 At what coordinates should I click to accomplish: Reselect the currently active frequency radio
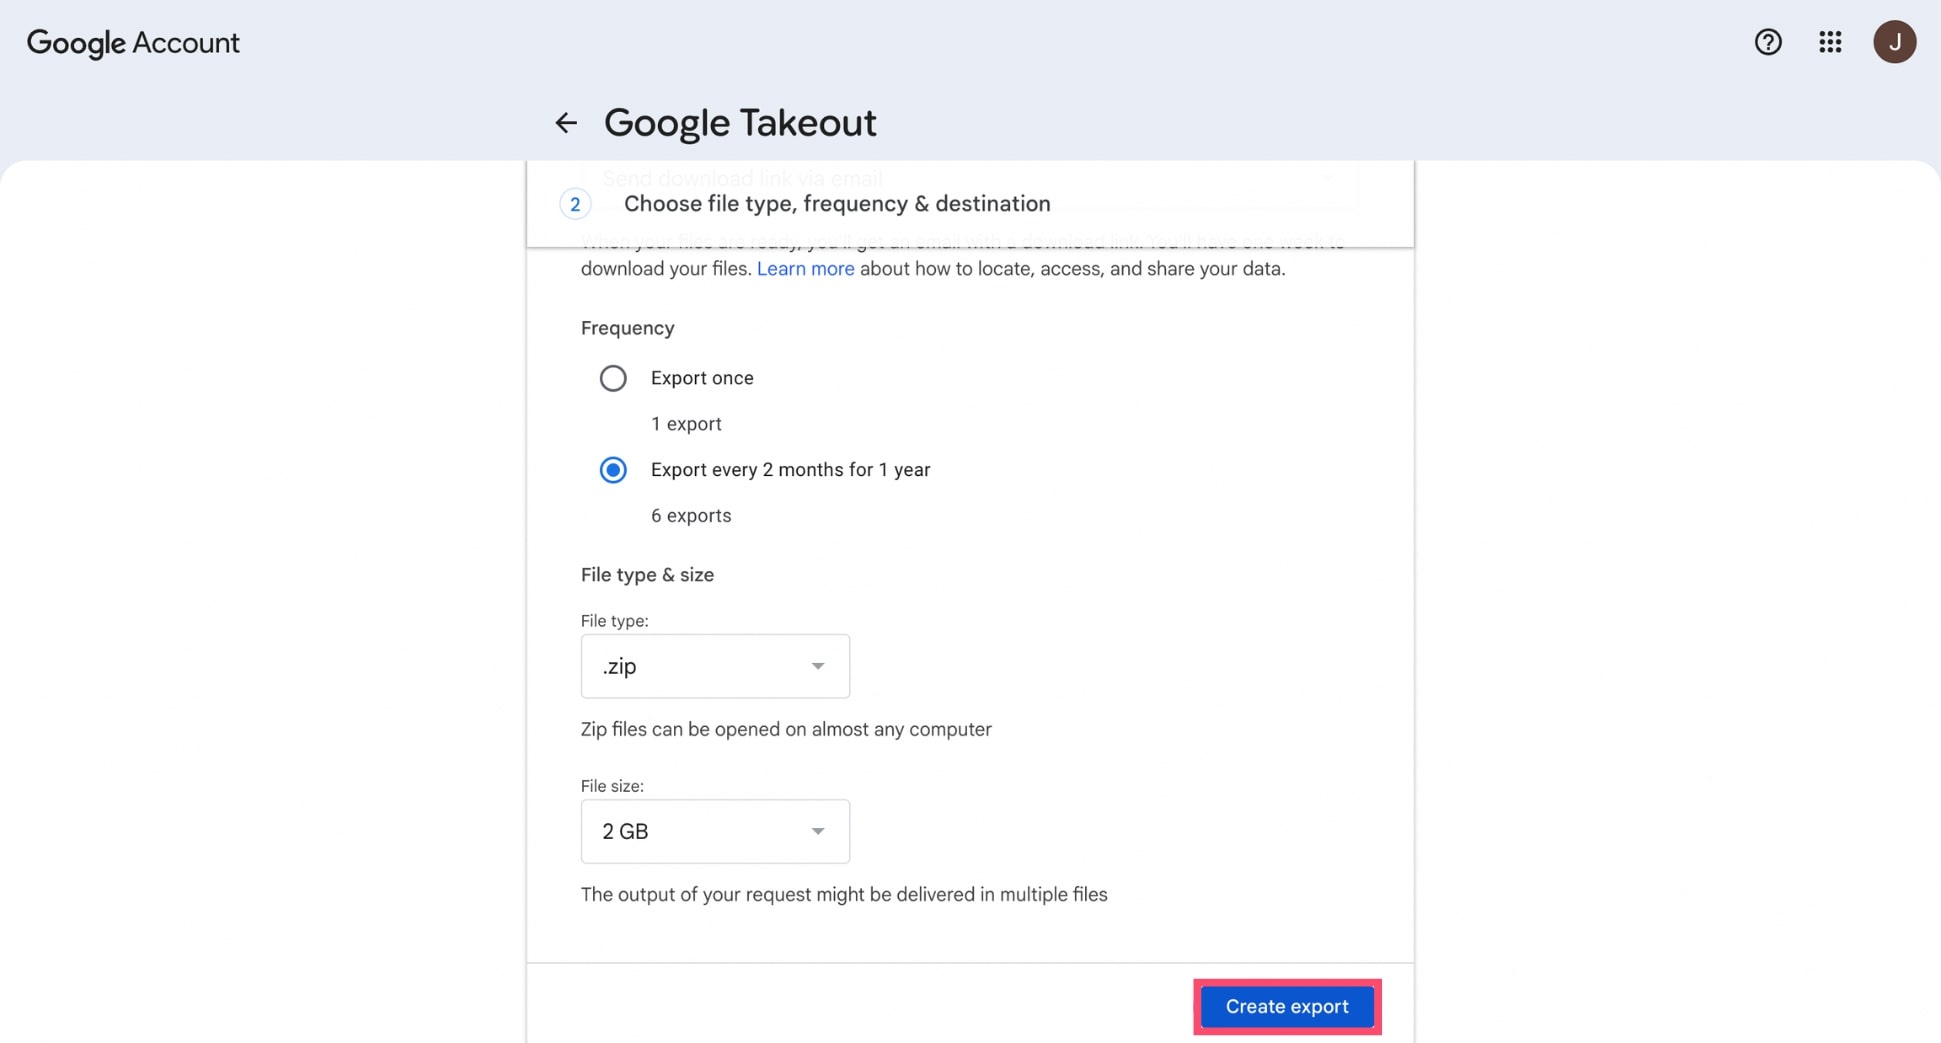[x=613, y=469]
